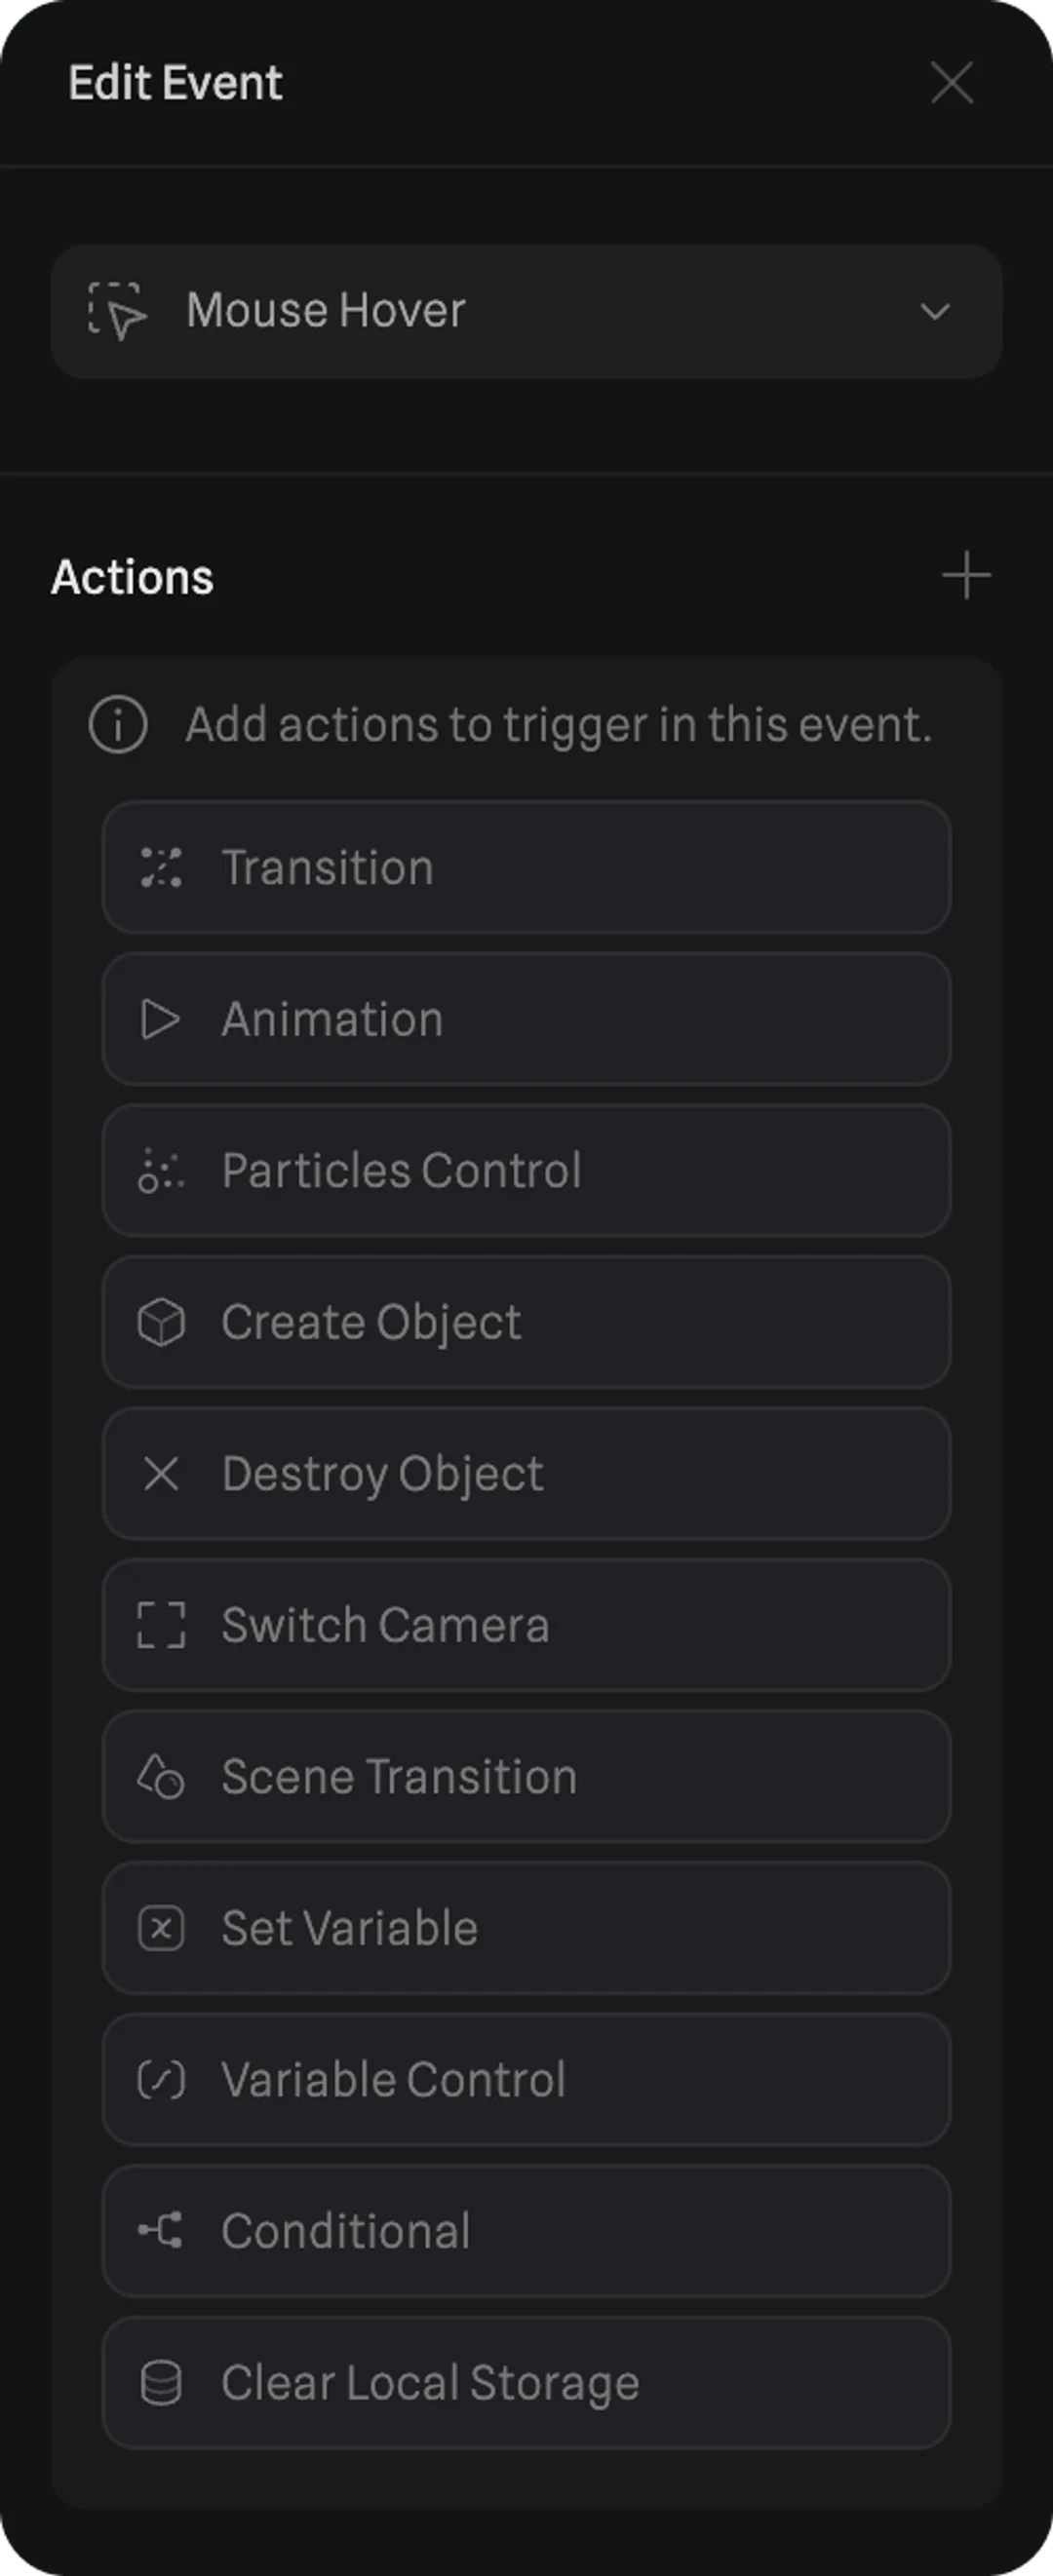The image size is (1053, 2576).
Task: Click the Destroy Object X icon
Action: click(161, 1474)
